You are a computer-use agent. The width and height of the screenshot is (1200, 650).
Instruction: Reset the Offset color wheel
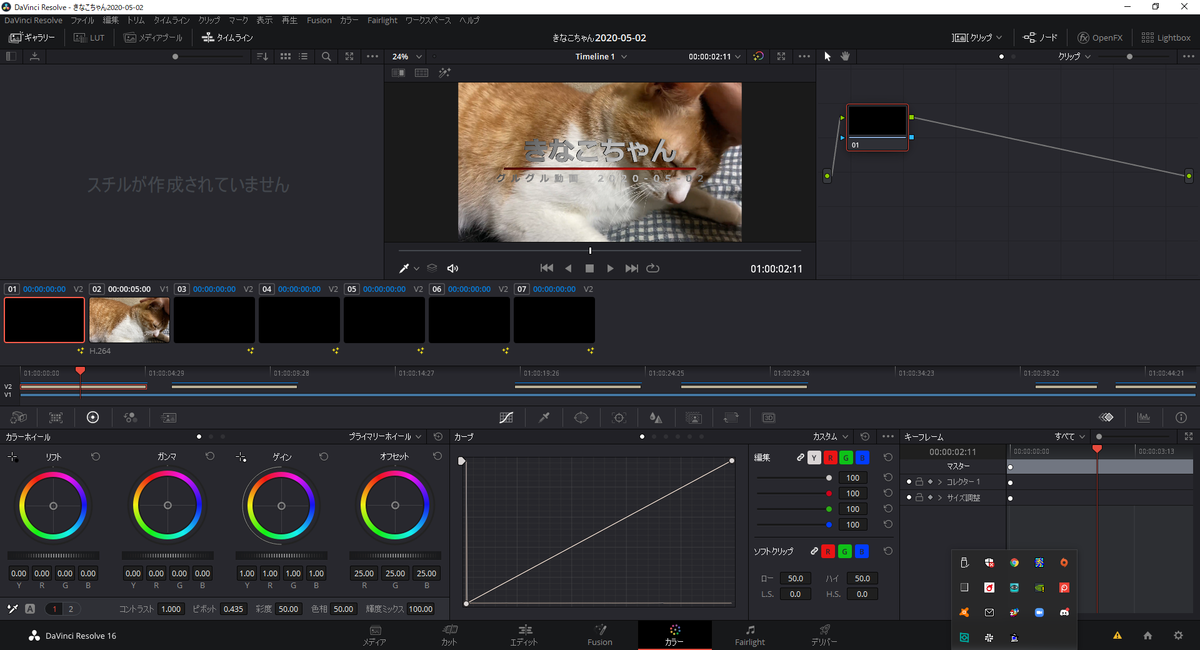point(438,456)
